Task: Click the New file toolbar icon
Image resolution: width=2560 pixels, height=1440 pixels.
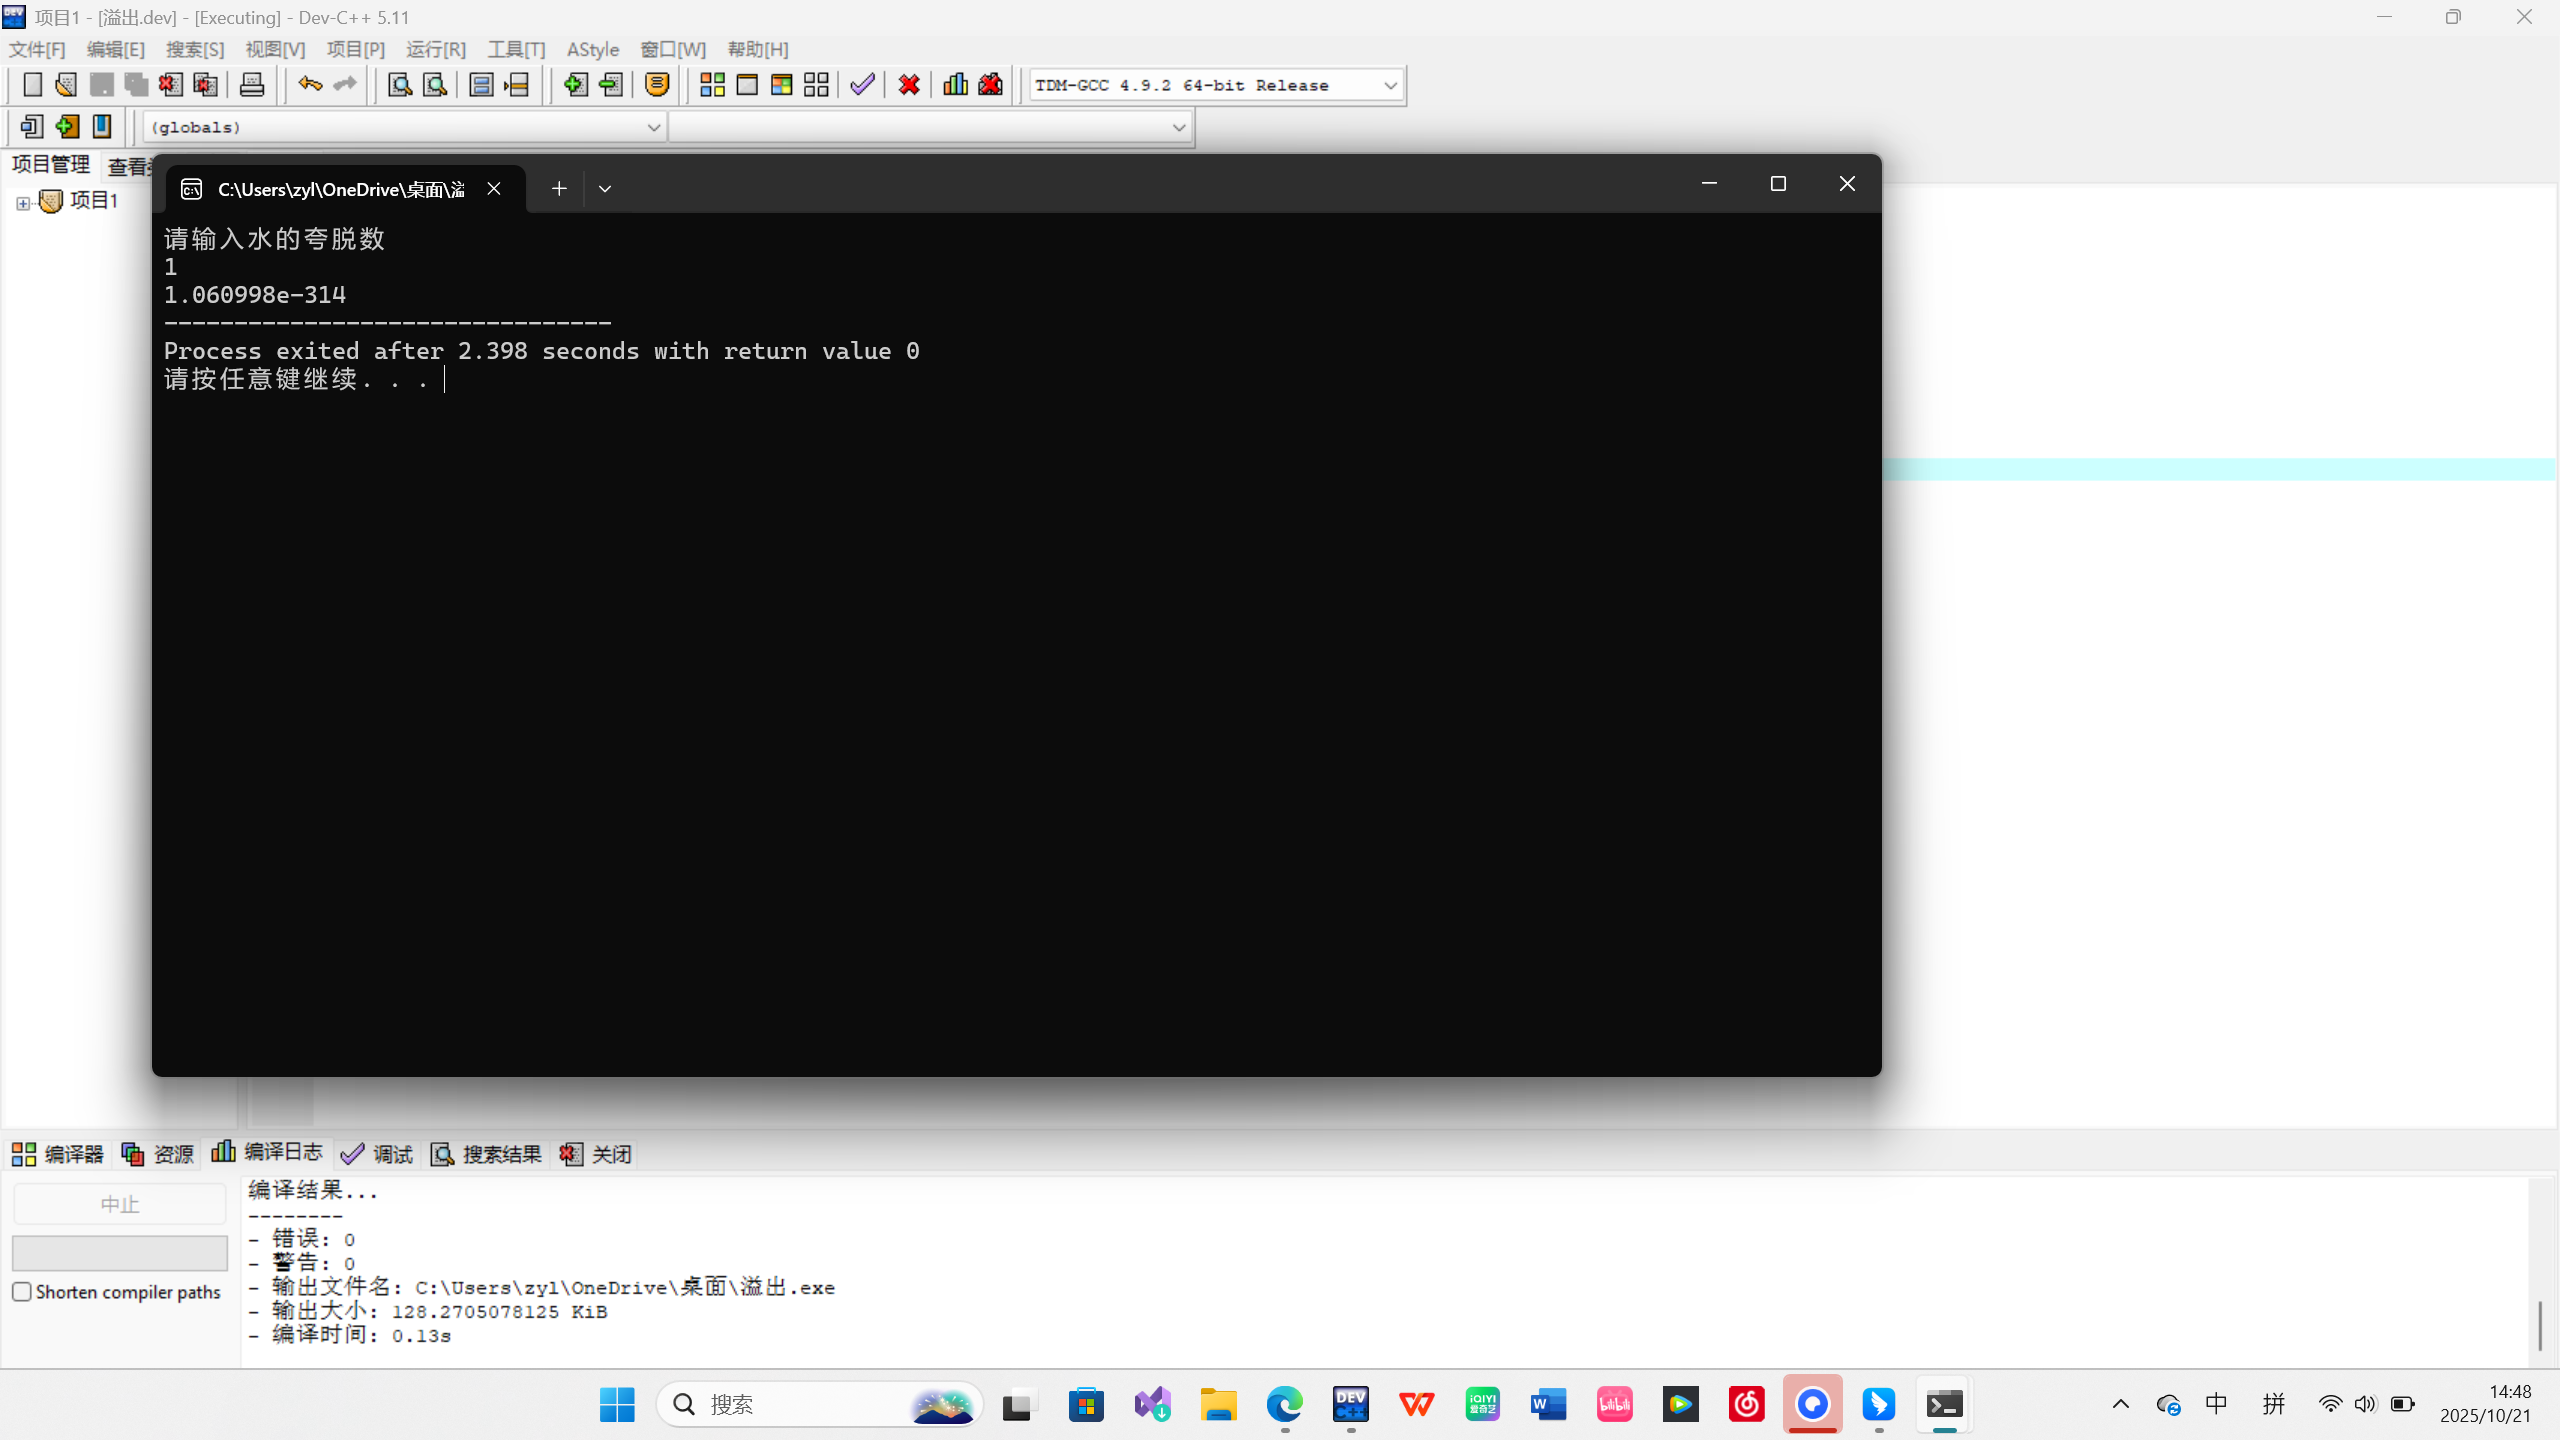Action: (32, 85)
